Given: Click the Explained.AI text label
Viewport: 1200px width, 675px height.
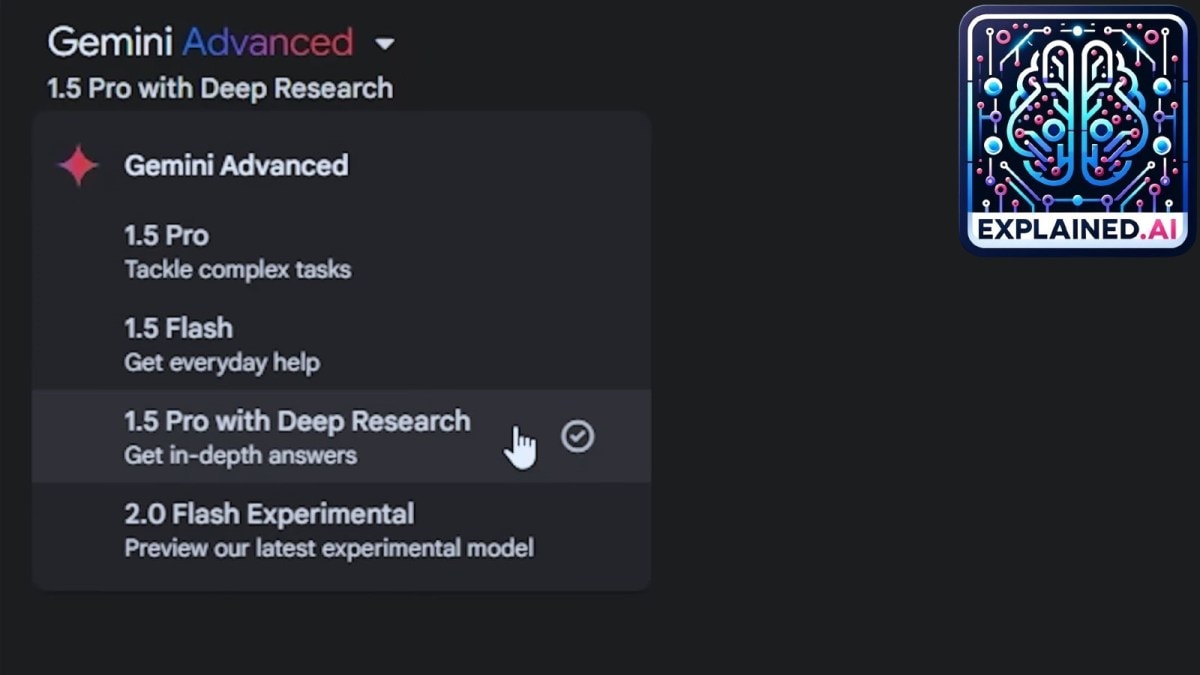Looking at the screenshot, I should click(x=1077, y=229).
